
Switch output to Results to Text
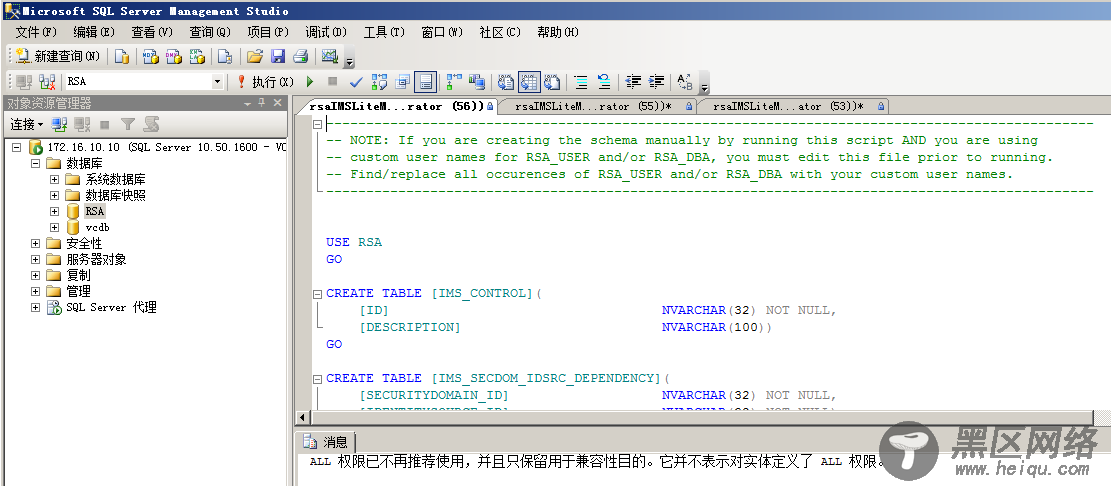pos(505,82)
